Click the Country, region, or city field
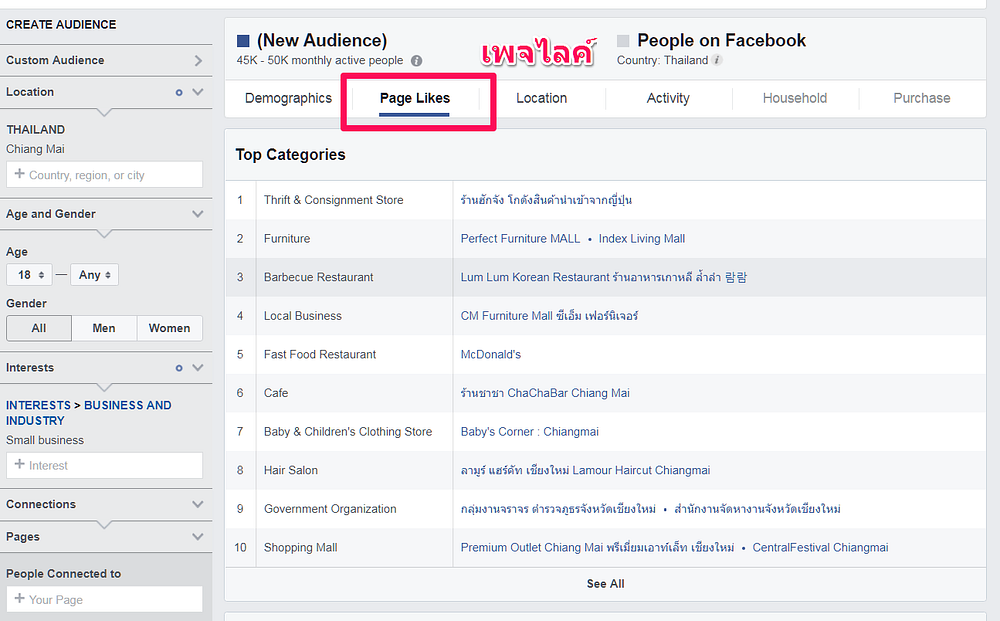Viewport: 1000px width, 621px height. (105, 175)
